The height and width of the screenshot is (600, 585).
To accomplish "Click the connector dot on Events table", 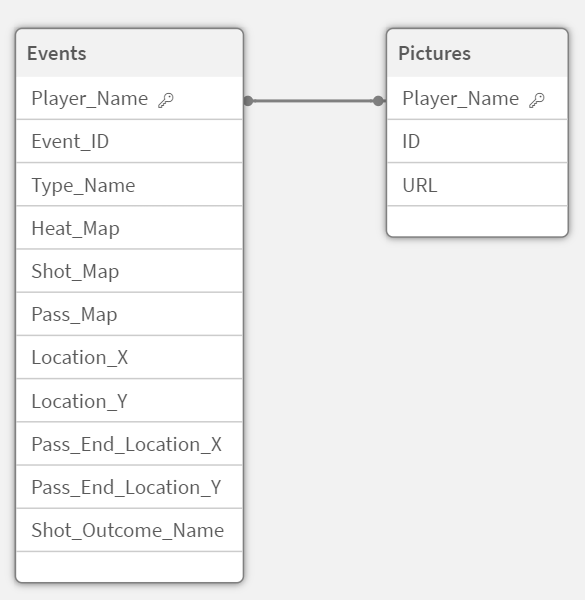I will coord(248,101).
